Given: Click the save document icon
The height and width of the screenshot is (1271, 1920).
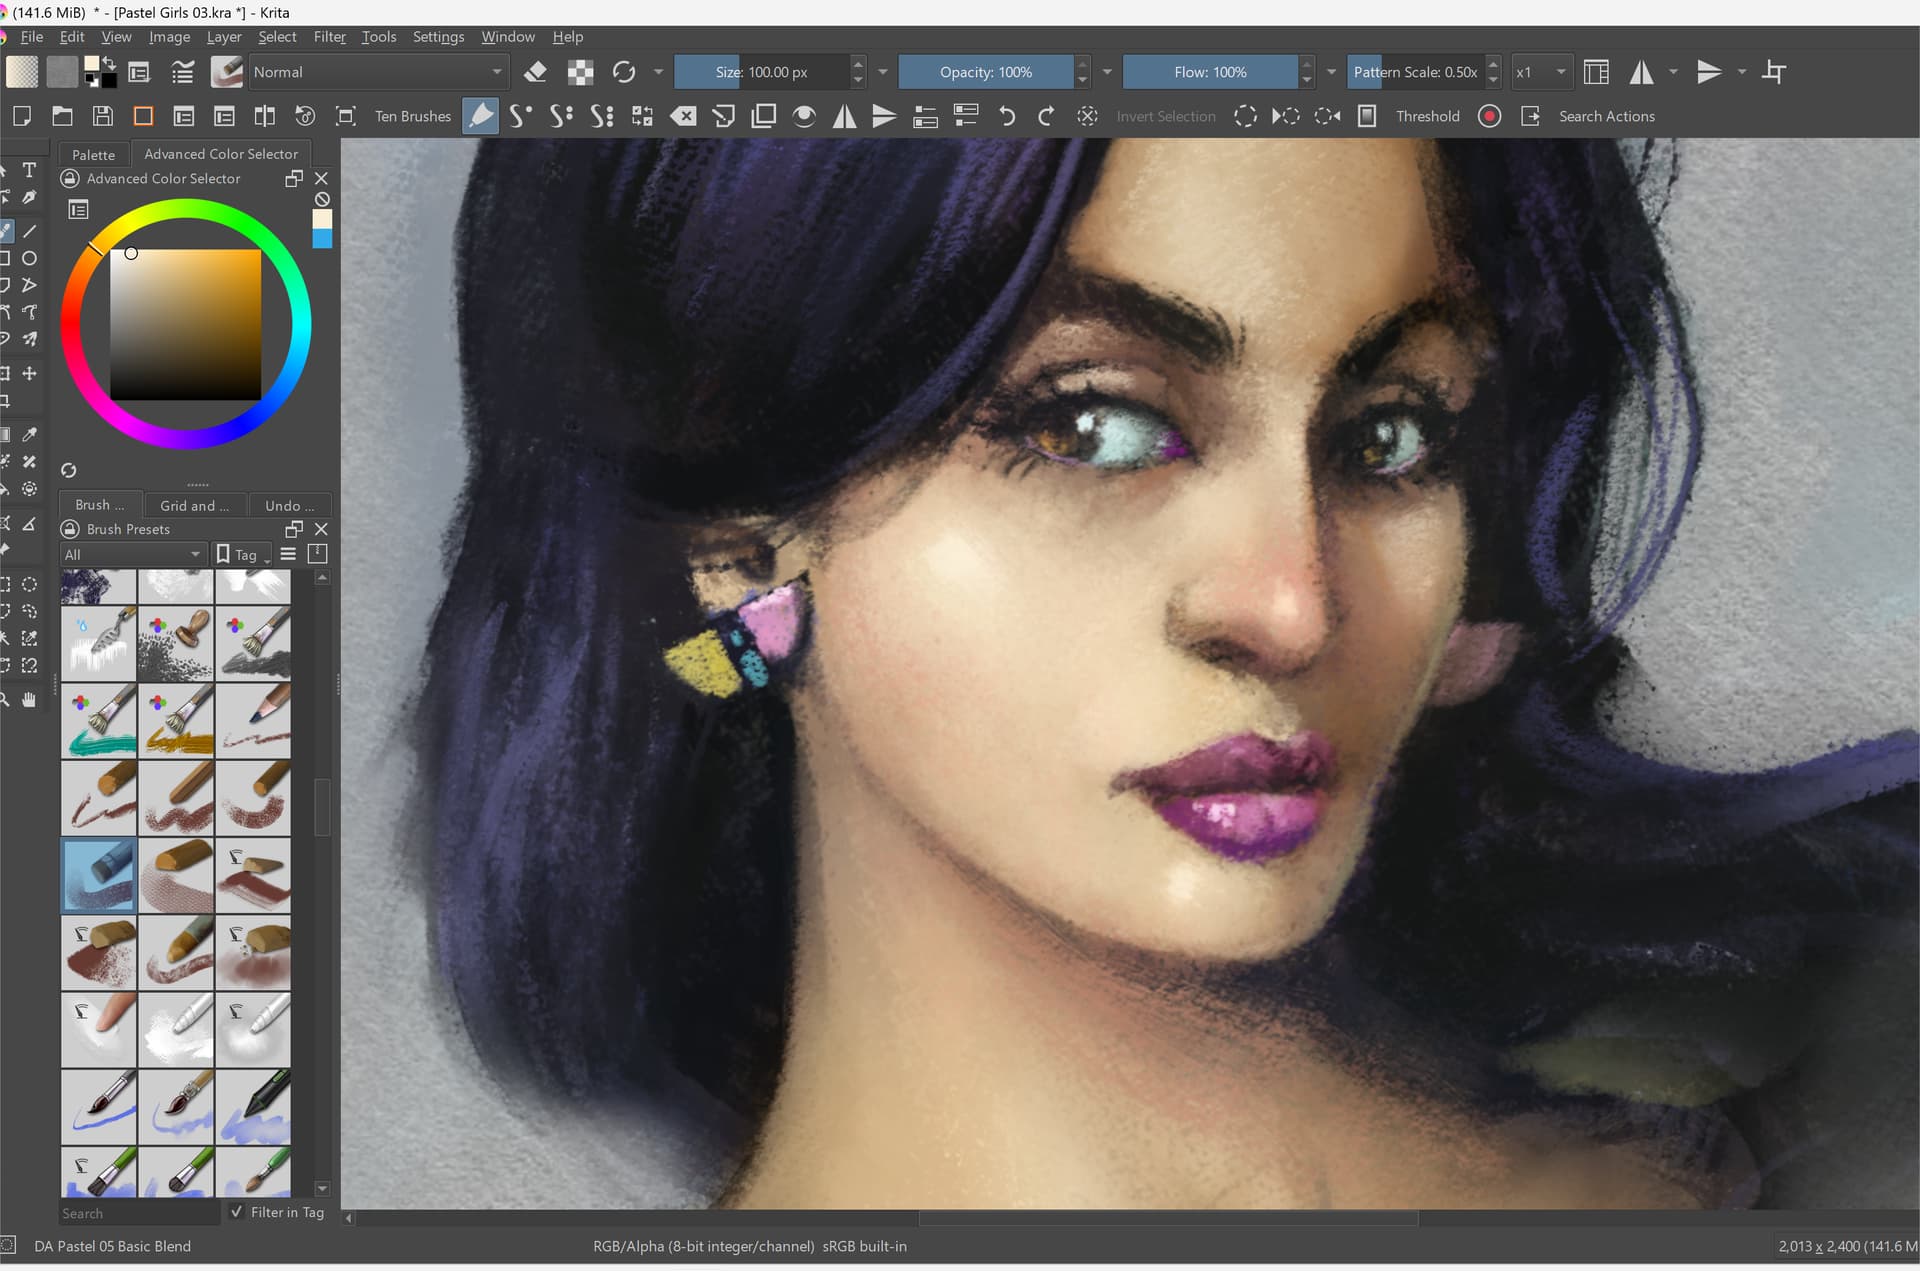Looking at the screenshot, I should (x=102, y=116).
